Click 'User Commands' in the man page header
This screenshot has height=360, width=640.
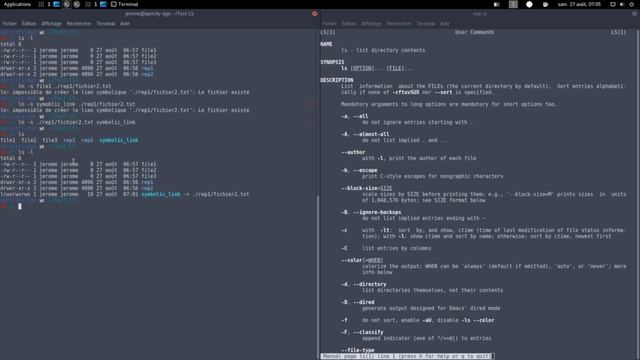(474, 32)
